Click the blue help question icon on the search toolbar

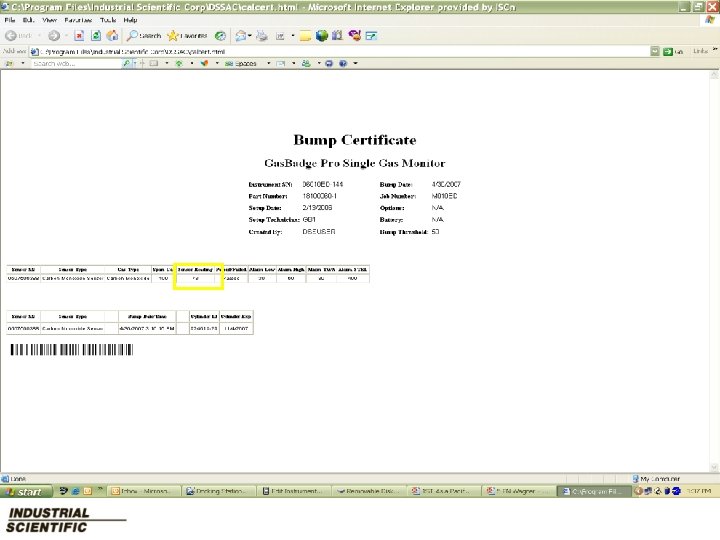(x=343, y=63)
